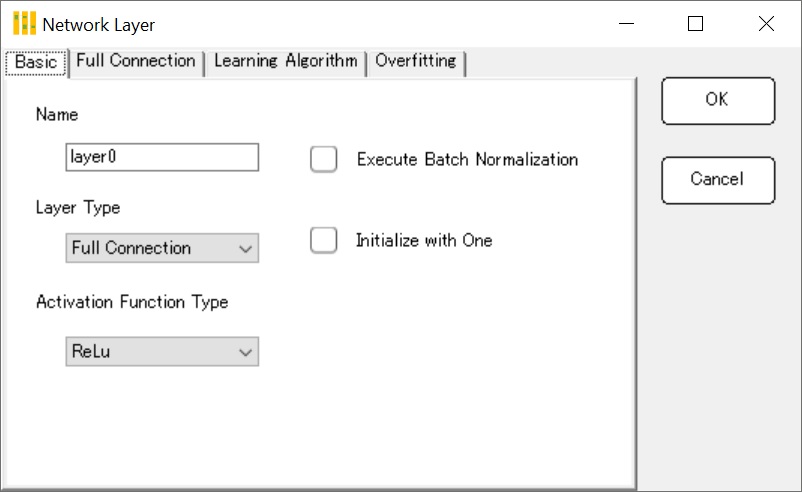Toggle Initialize with One checkbox

click(x=323, y=240)
